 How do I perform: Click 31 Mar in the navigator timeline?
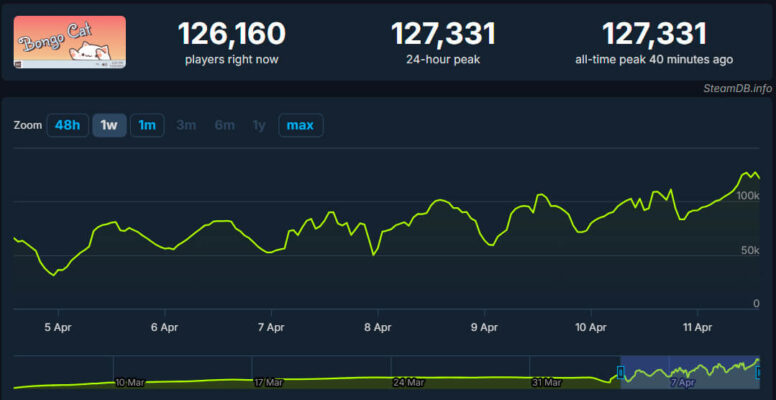pyautogui.click(x=545, y=382)
